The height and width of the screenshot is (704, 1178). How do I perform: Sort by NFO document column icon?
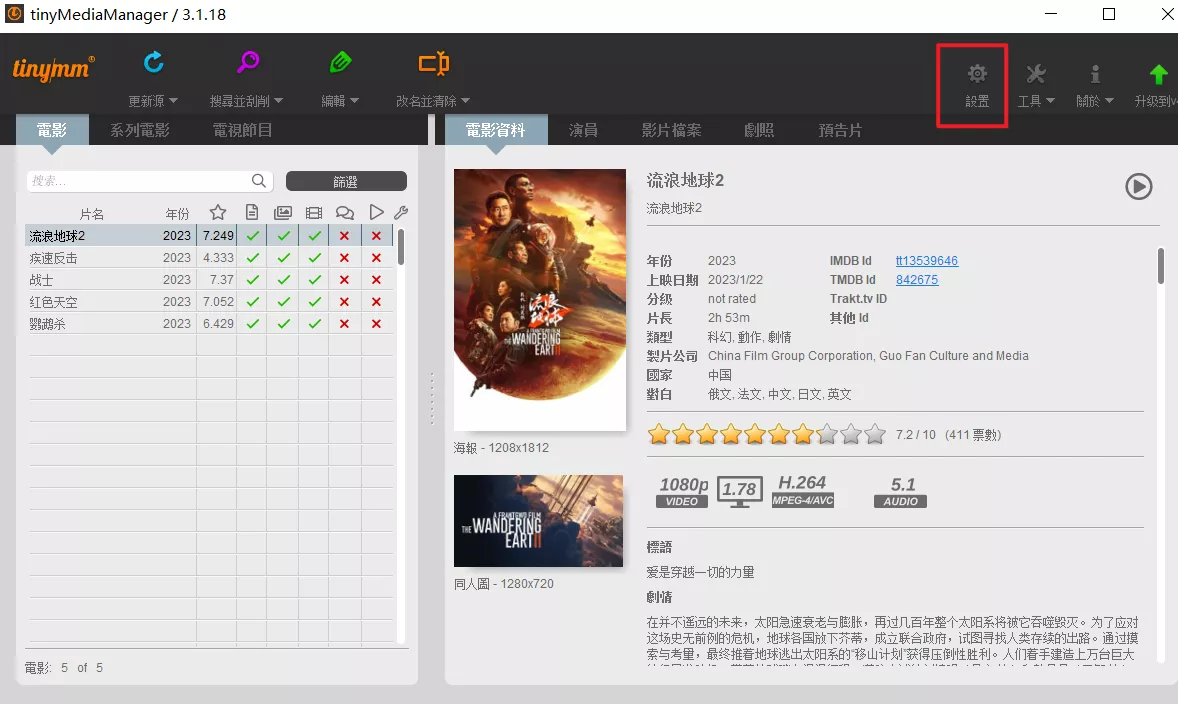252,213
